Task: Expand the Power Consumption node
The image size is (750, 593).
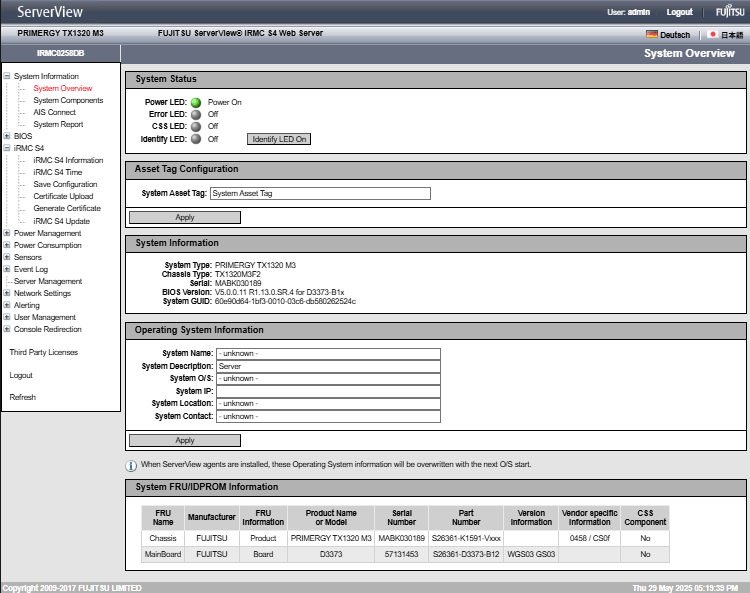Action: [x=7, y=245]
